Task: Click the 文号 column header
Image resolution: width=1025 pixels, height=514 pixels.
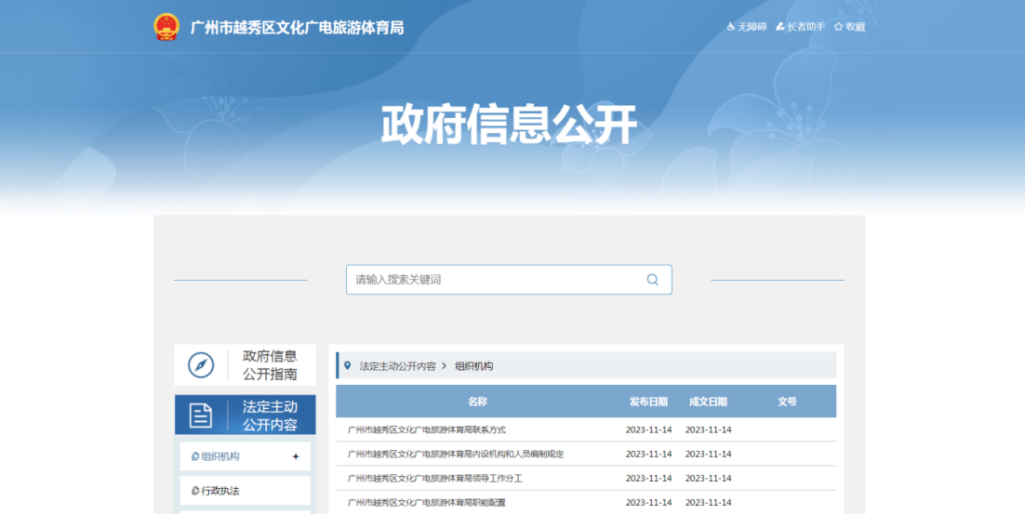Action: [787, 402]
